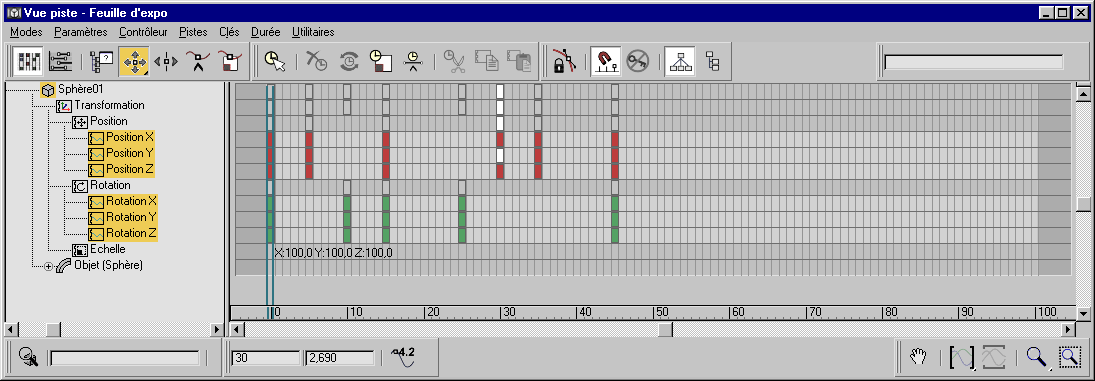Image resolution: width=1095 pixels, height=381 pixels.
Task: Select the Add Keys tool
Action: click(198, 61)
